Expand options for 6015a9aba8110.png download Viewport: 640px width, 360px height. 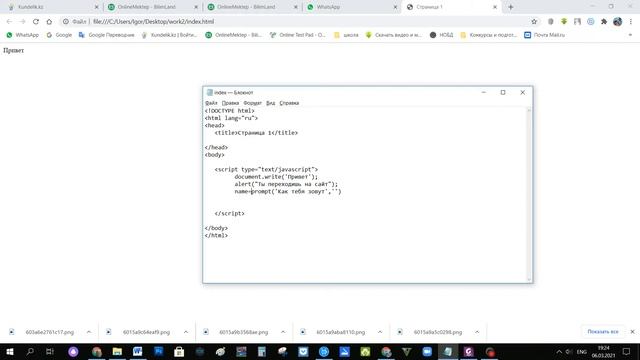(380, 332)
